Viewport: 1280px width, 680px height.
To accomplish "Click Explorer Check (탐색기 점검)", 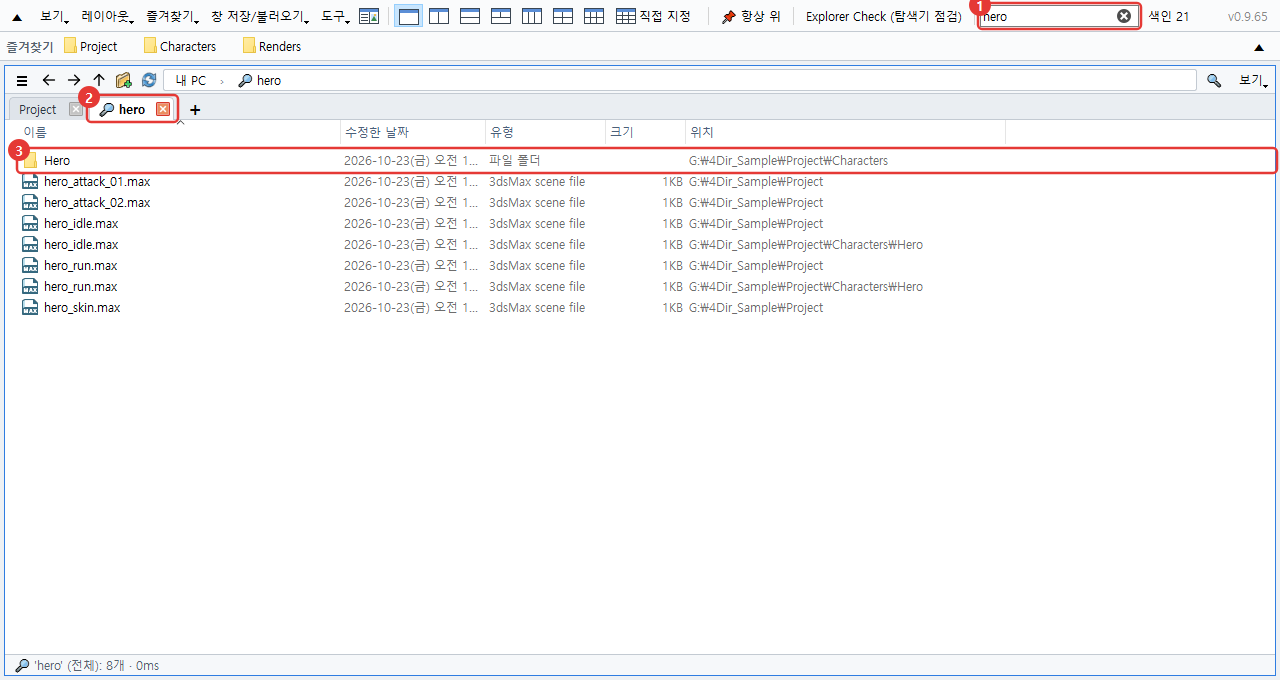I will click(884, 16).
